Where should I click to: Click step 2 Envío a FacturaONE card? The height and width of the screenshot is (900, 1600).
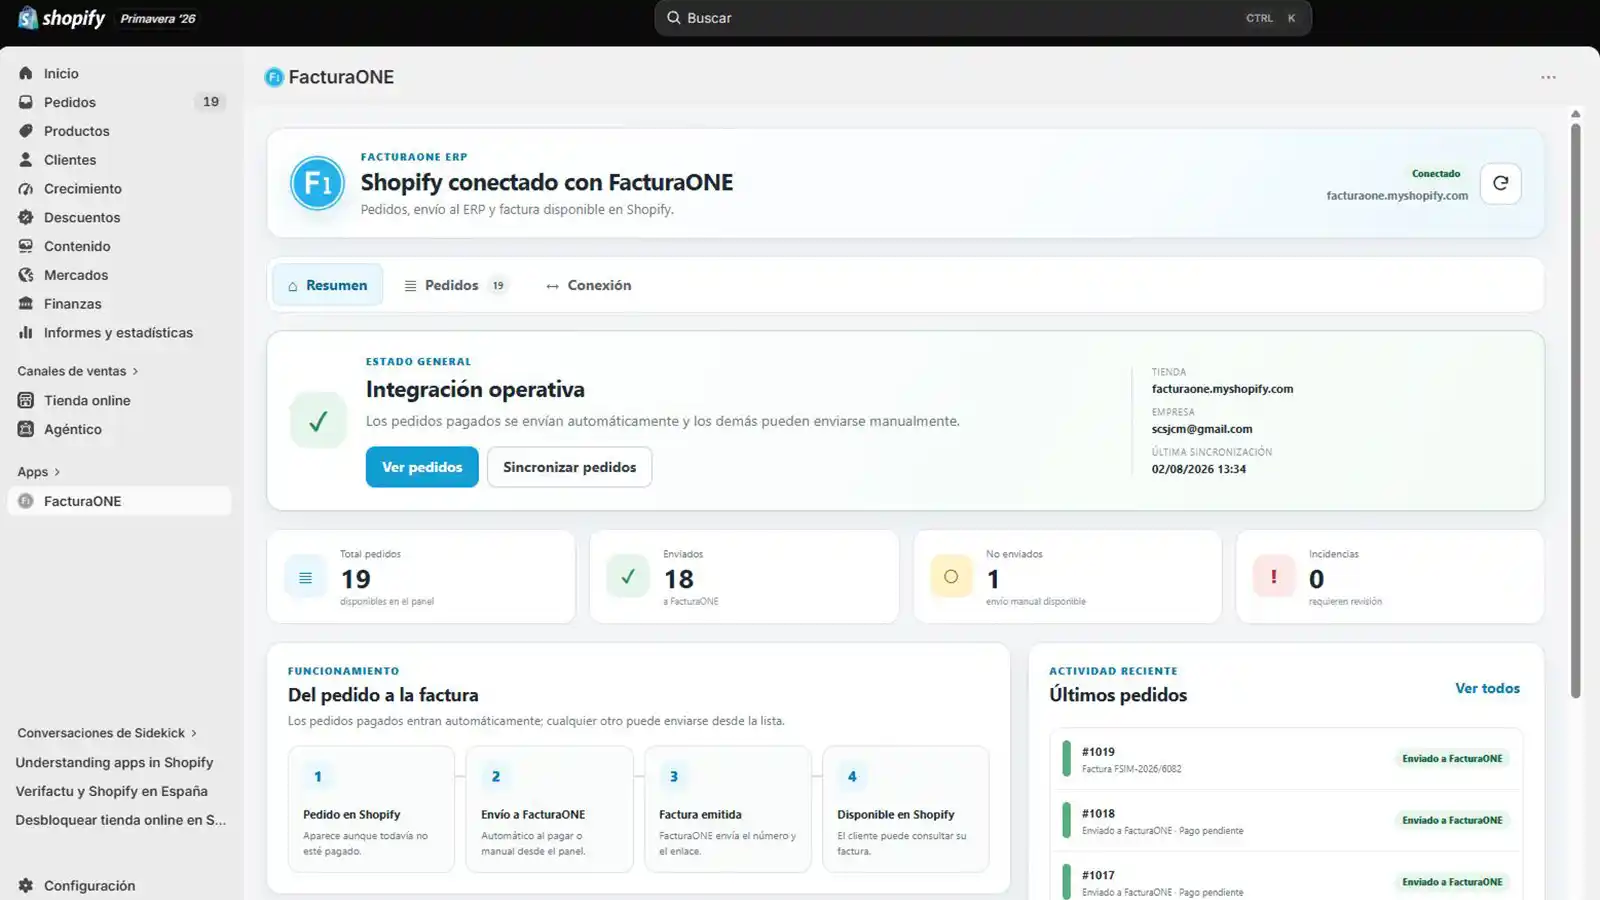point(549,809)
